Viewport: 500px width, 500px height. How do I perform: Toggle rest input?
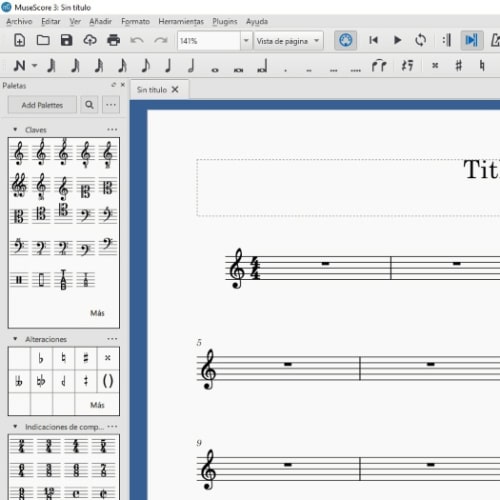(407, 65)
